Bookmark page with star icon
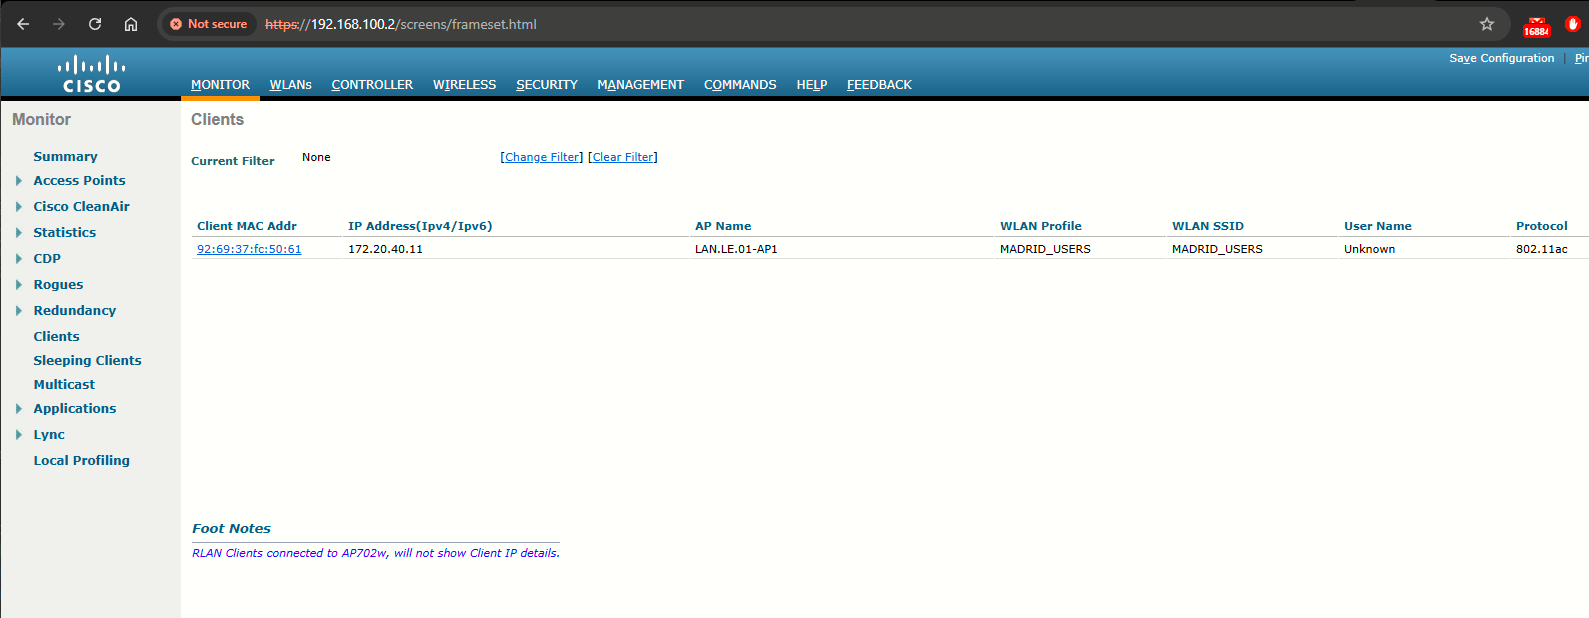 tap(1487, 24)
